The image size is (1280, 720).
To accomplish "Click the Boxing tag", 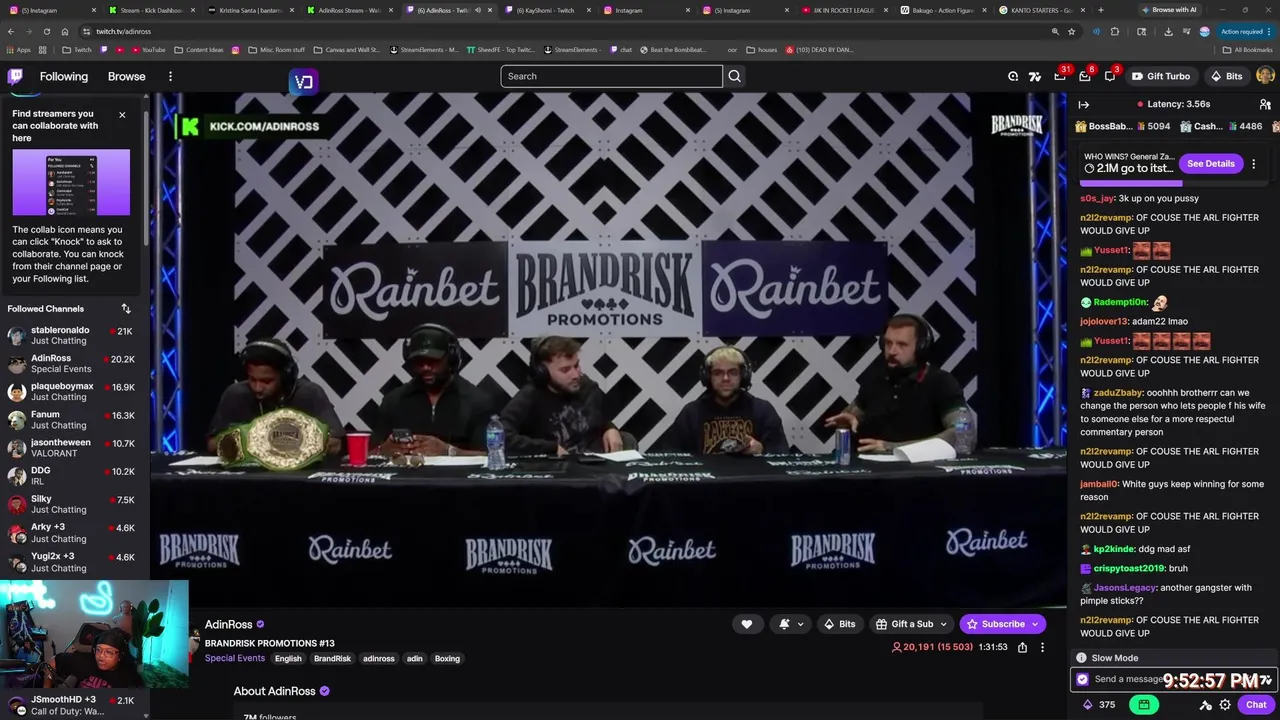I will [x=447, y=658].
